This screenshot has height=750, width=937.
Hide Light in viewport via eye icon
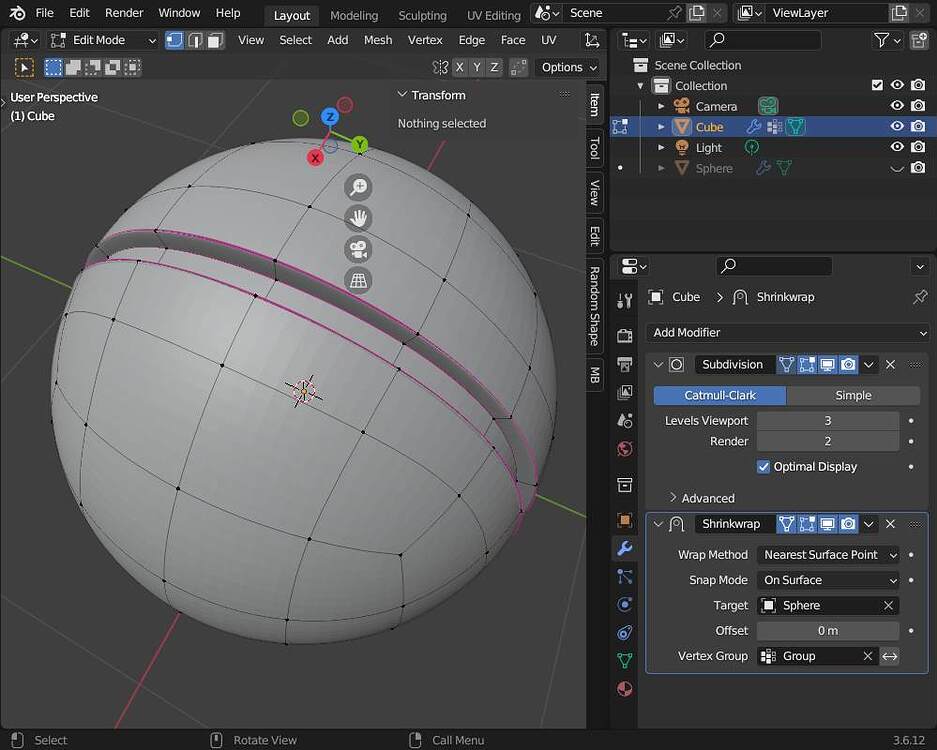(897, 147)
